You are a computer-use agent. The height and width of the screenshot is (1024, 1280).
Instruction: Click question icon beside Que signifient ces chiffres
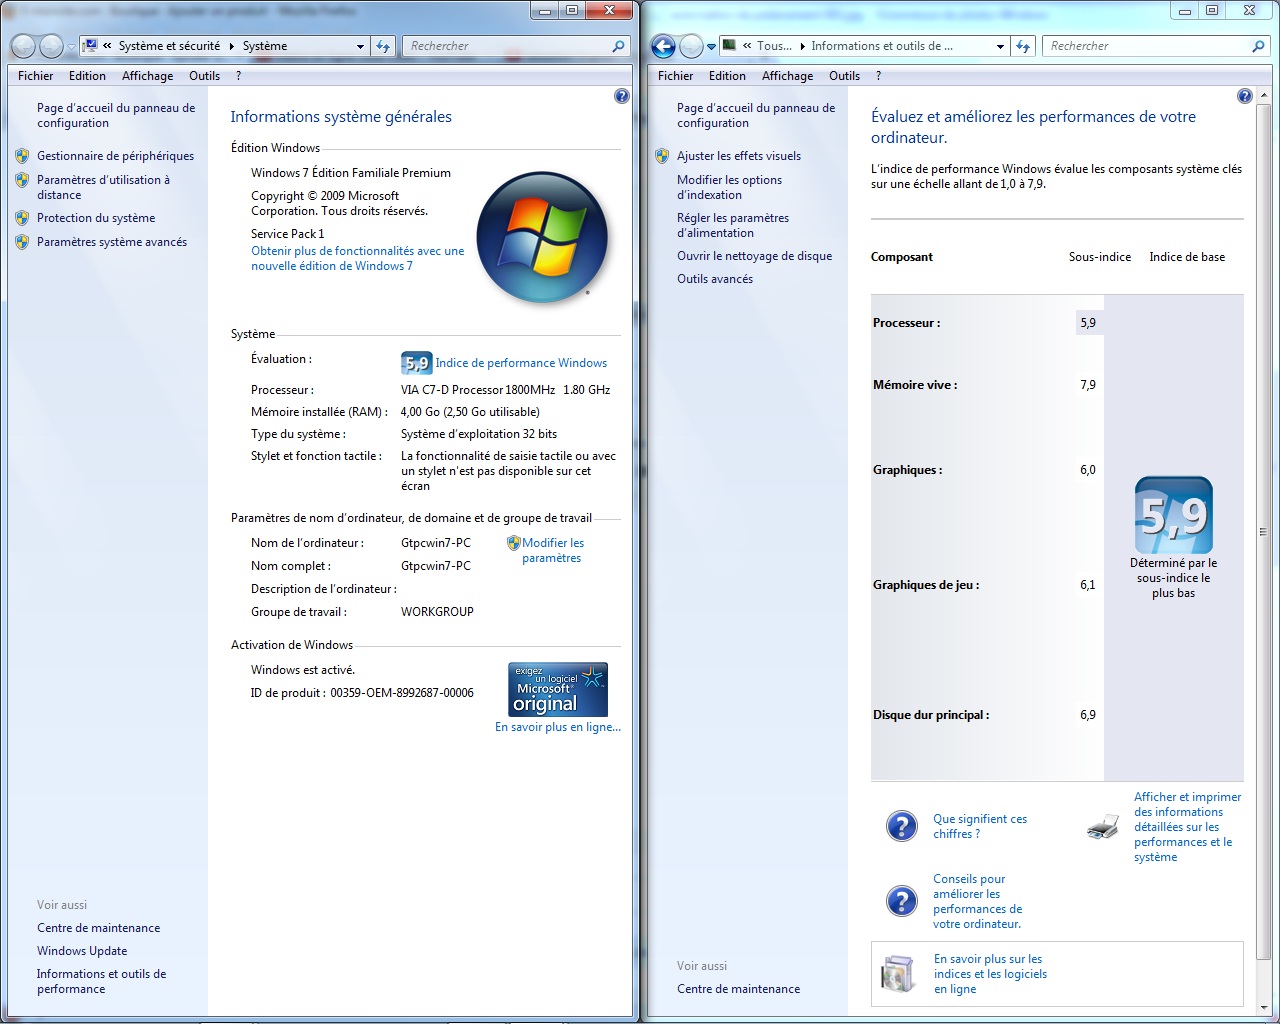902,826
